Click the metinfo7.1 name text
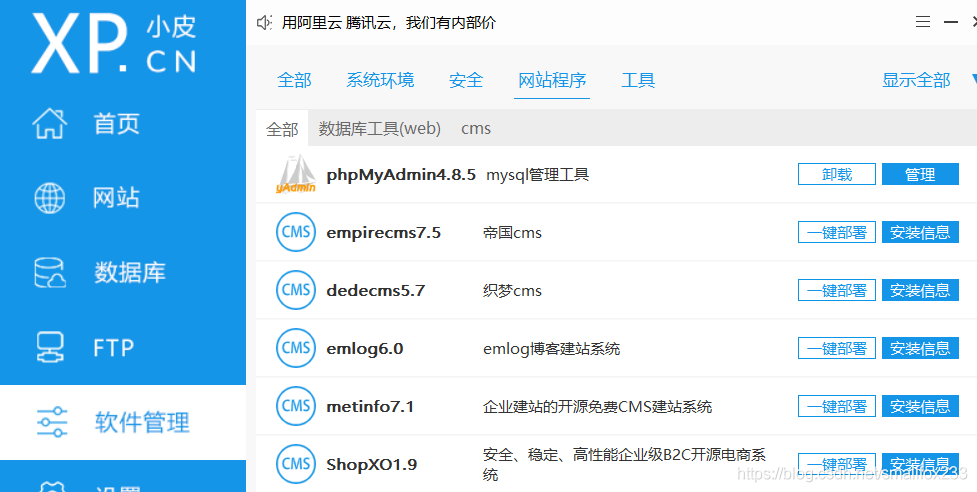977x492 pixels. (x=369, y=407)
